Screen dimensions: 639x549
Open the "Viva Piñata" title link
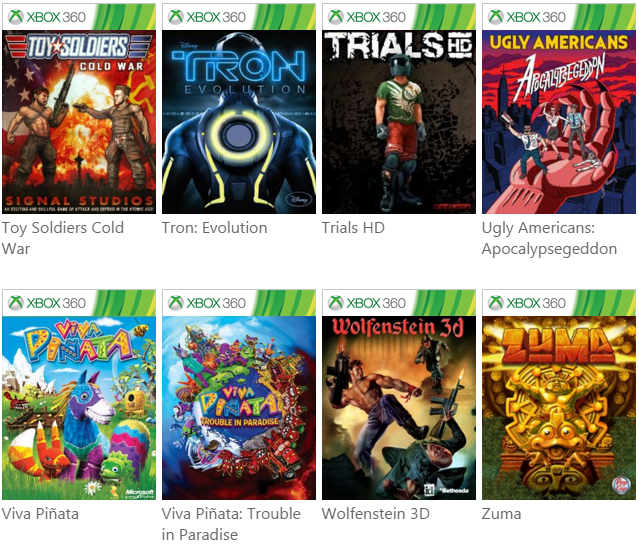point(40,514)
